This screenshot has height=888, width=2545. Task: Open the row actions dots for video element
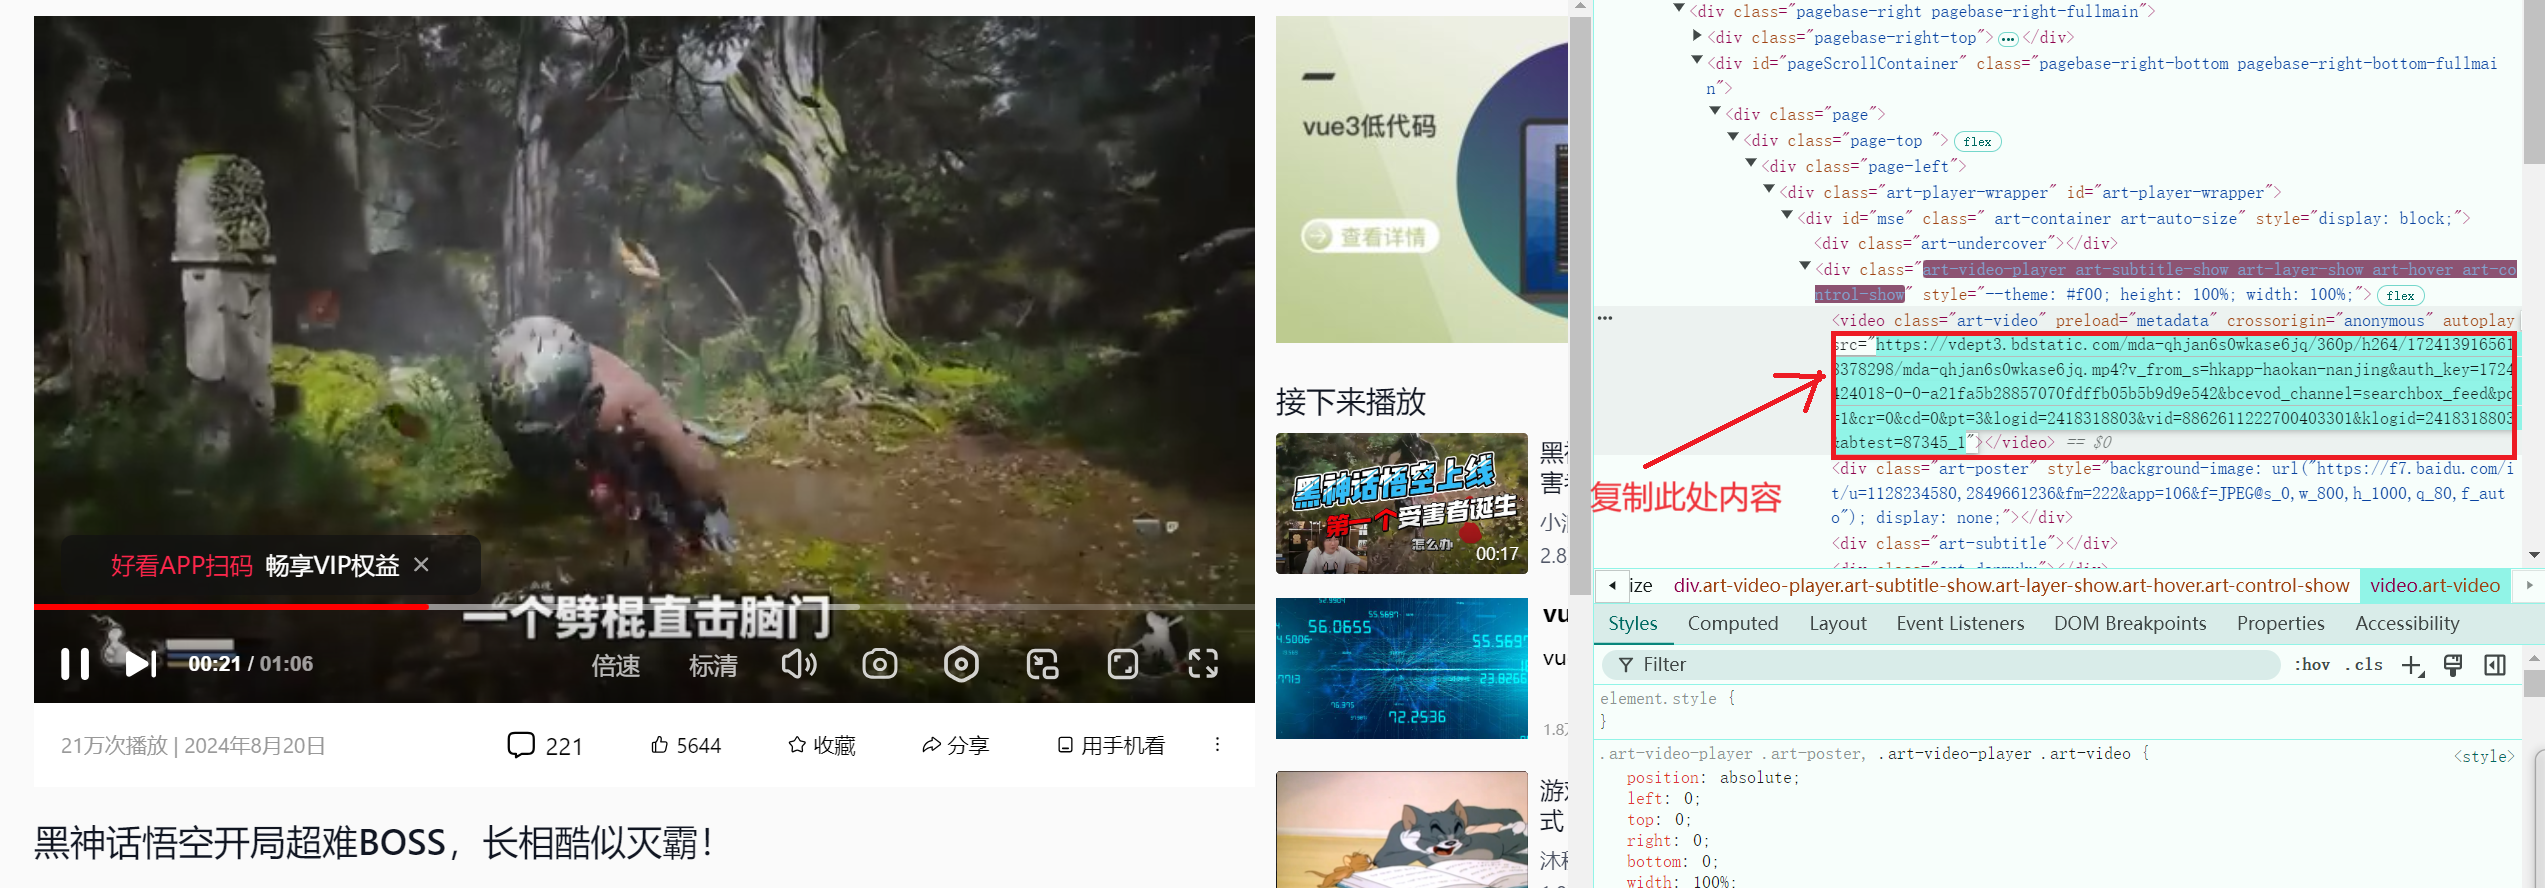(x=1605, y=318)
